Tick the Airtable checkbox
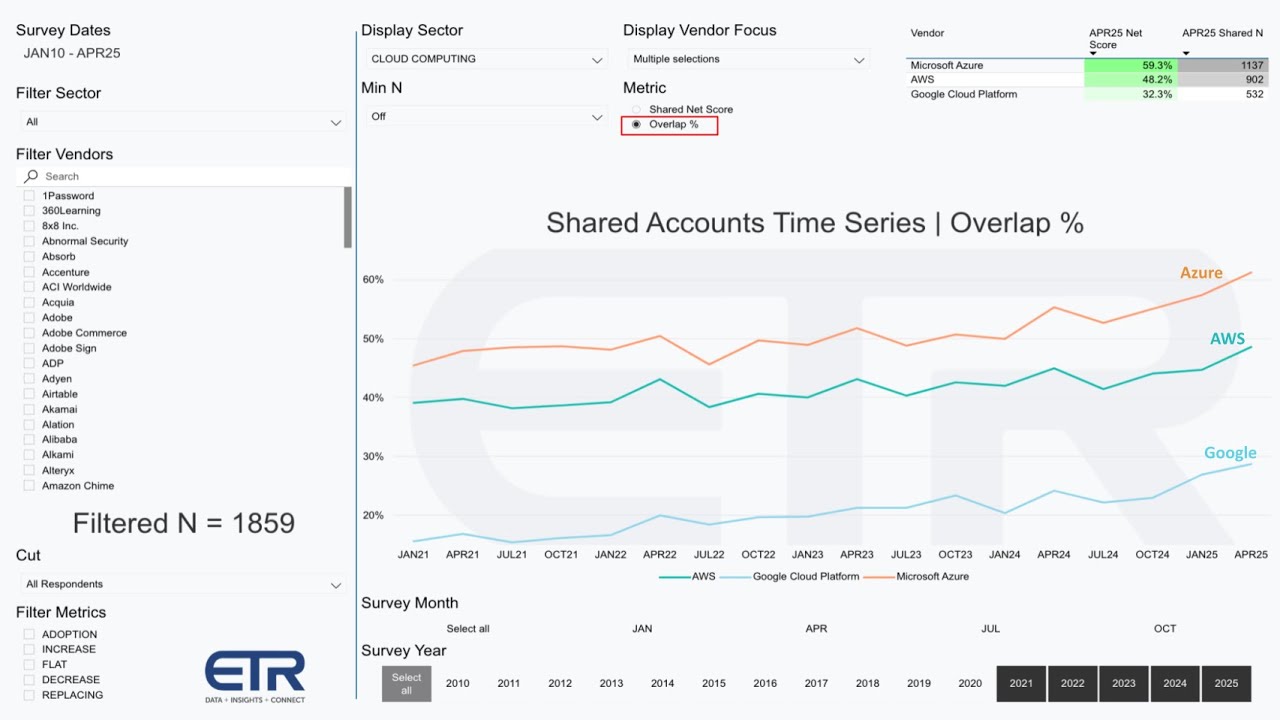The height and width of the screenshot is (720, 1280). pos(30,394)
